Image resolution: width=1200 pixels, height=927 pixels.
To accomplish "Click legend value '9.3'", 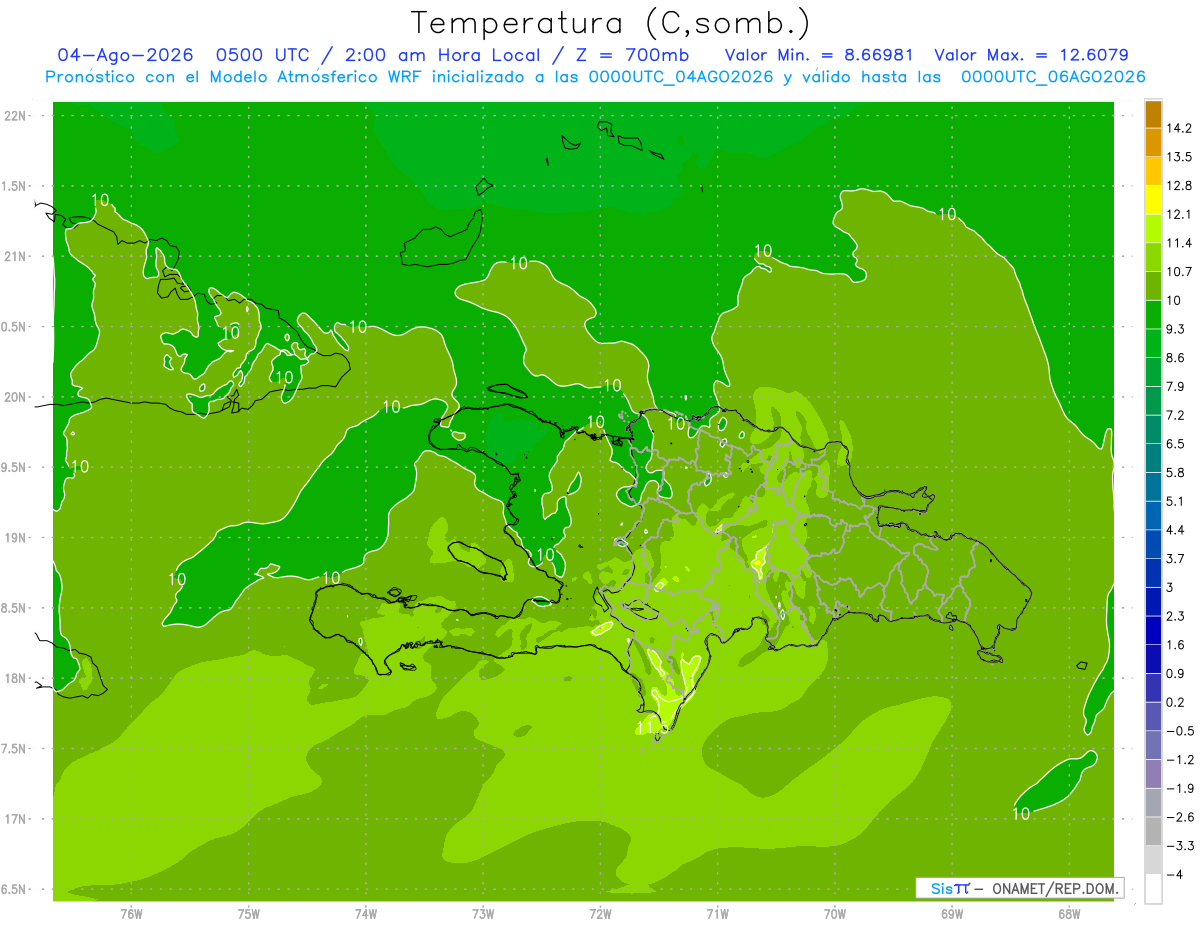I will click(1177, 329).
